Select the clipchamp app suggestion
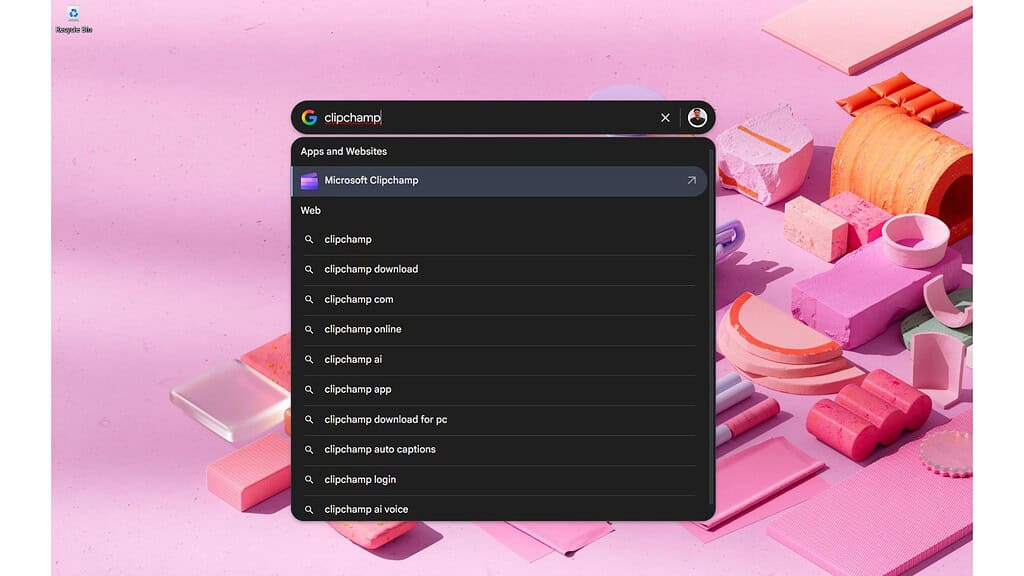The image size is (1024, 576). point(356,389)
